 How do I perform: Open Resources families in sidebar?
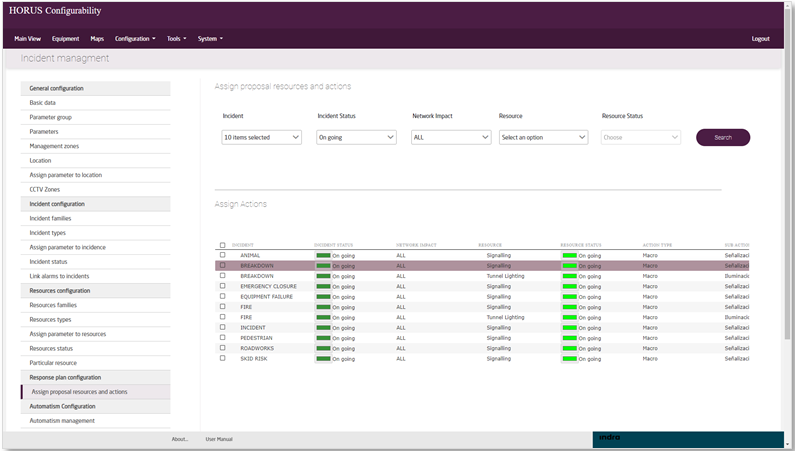(x=95, y=305)
